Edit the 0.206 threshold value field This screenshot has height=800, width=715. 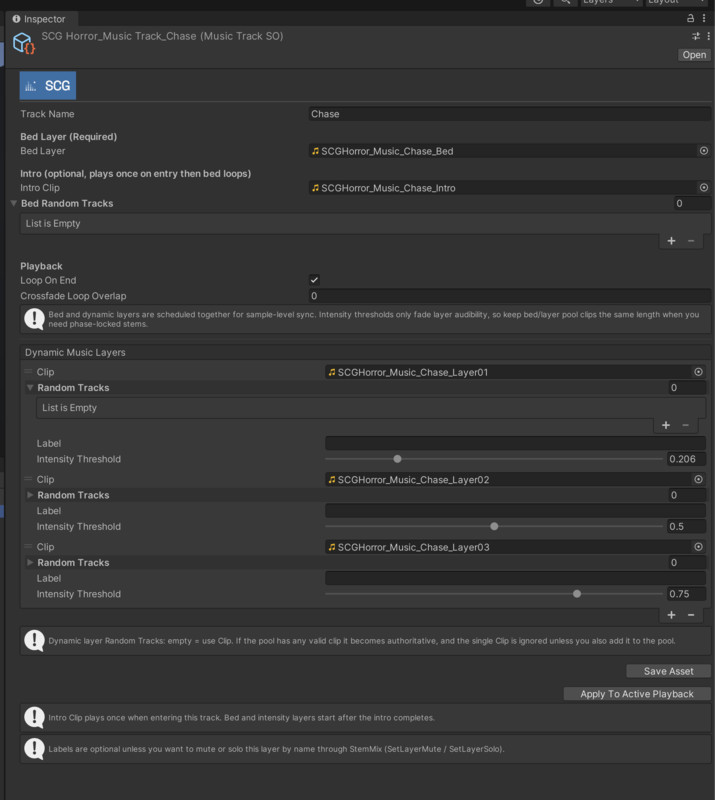(686, 459)
